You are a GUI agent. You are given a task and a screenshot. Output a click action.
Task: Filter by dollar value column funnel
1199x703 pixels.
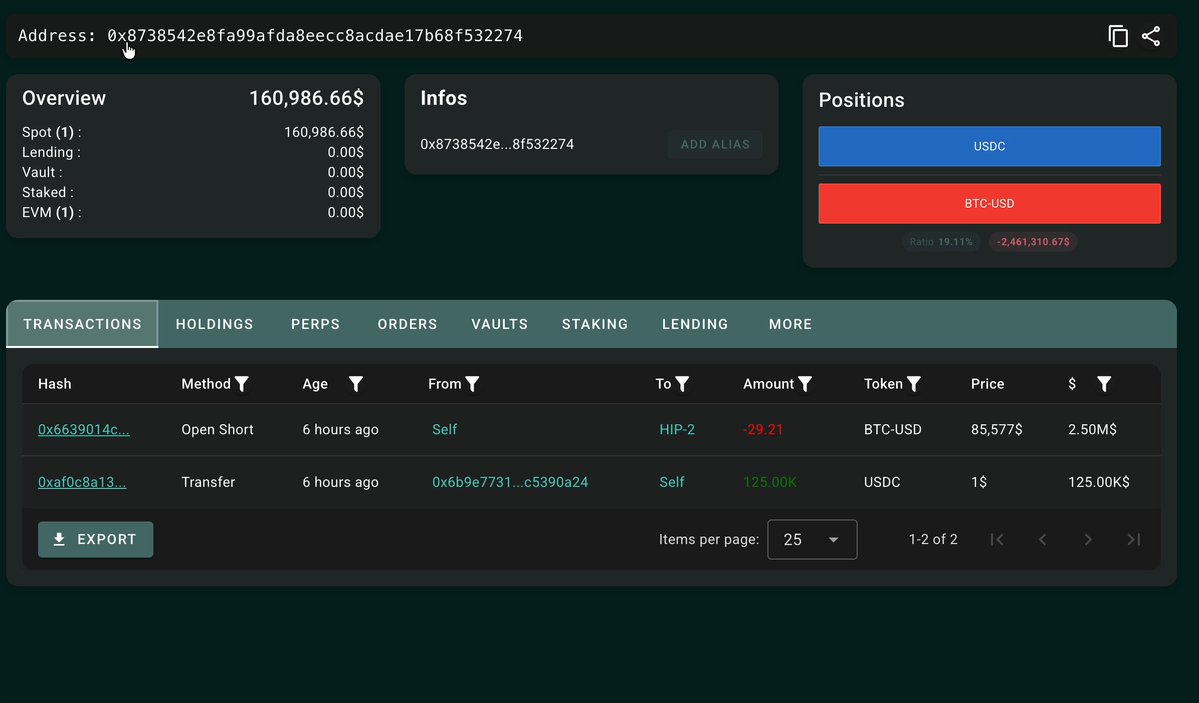click(1103, 384)
